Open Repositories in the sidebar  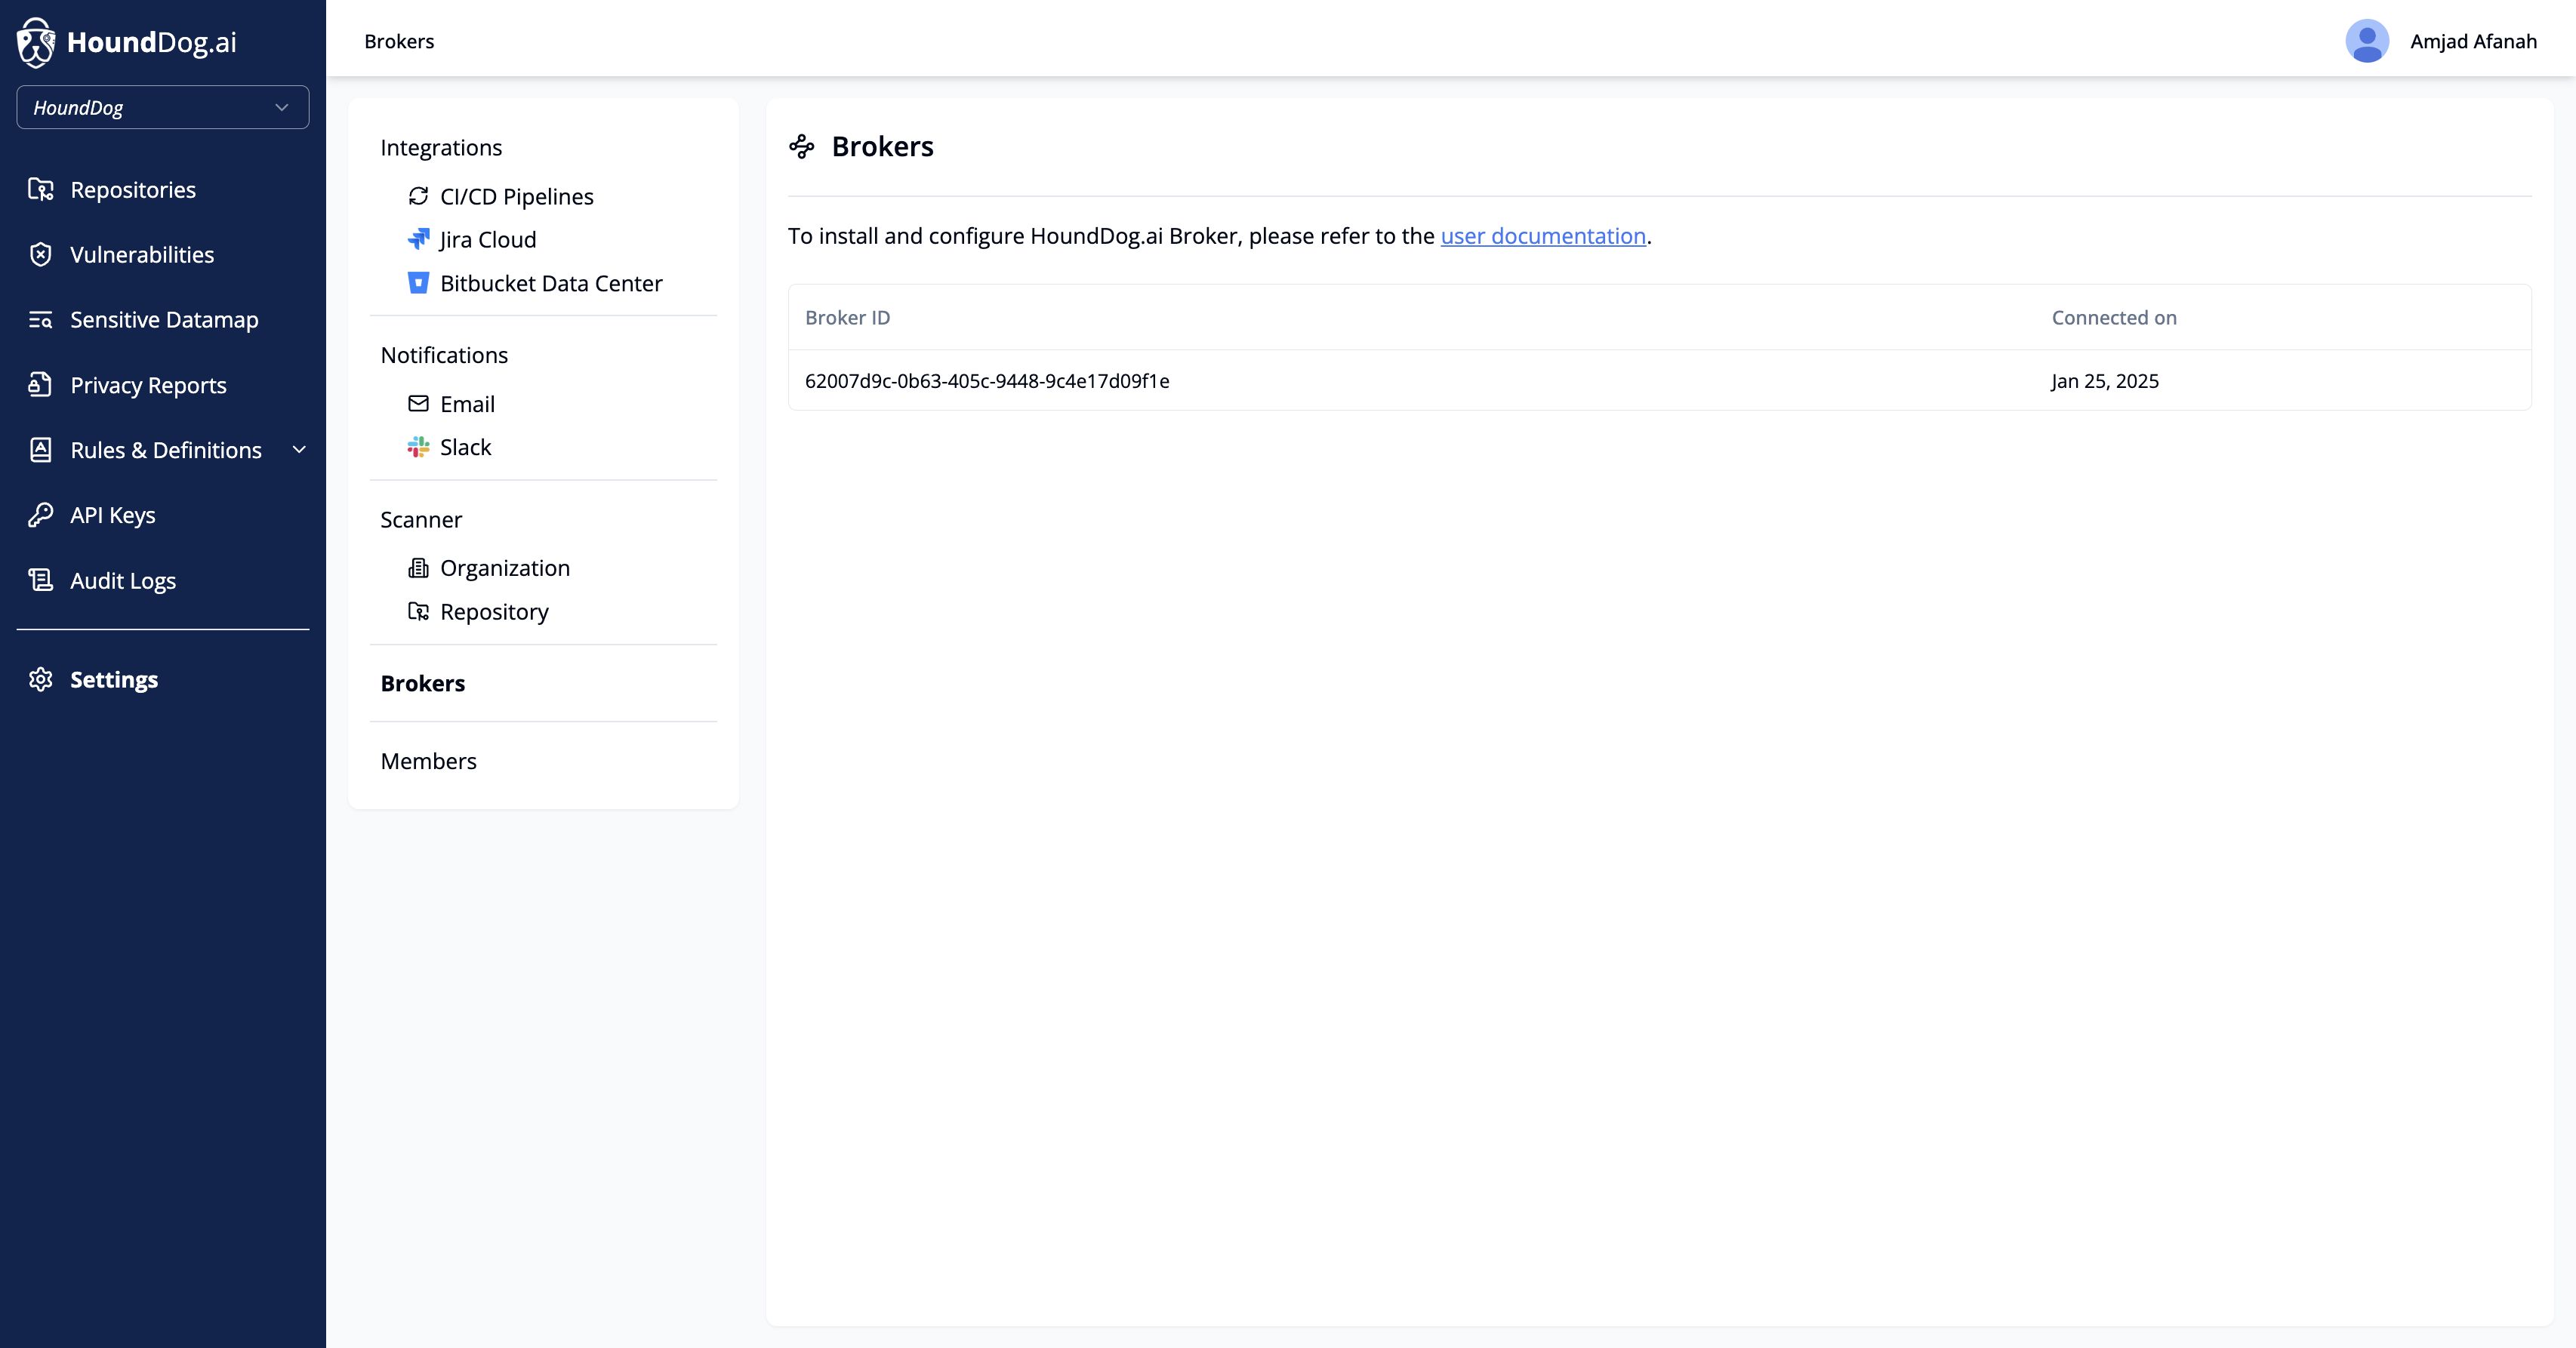[133, 189]
